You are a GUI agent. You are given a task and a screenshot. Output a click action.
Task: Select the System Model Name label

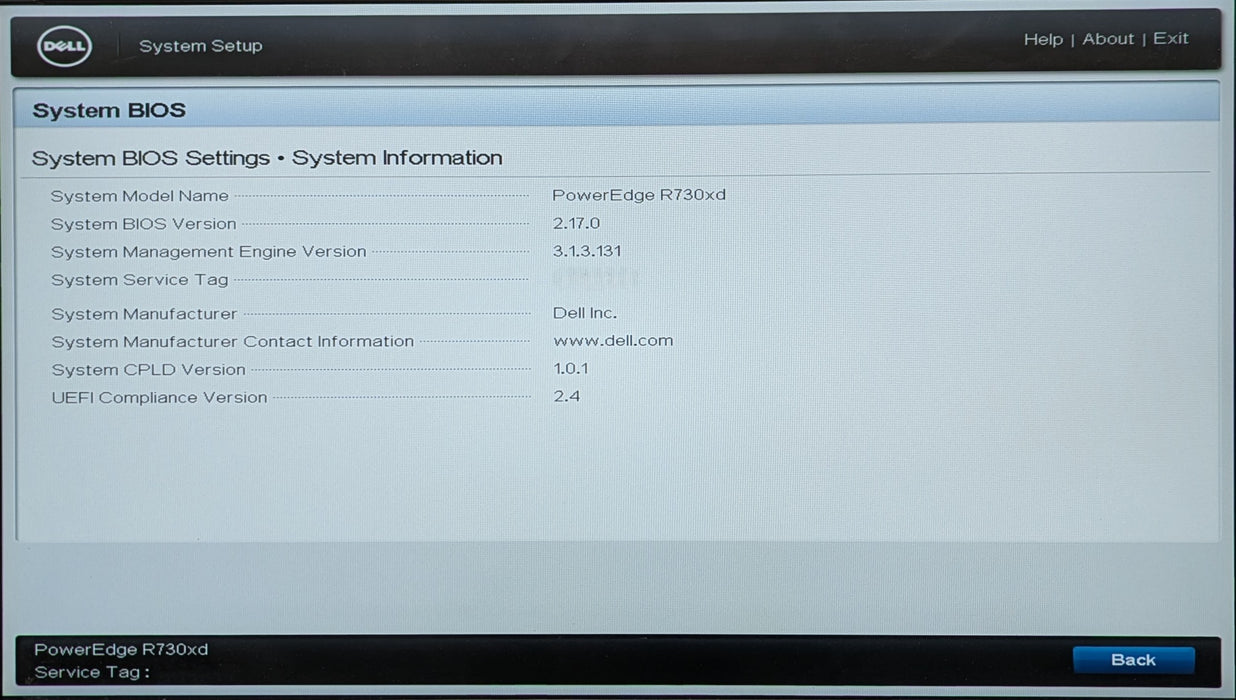coord(140,196)
